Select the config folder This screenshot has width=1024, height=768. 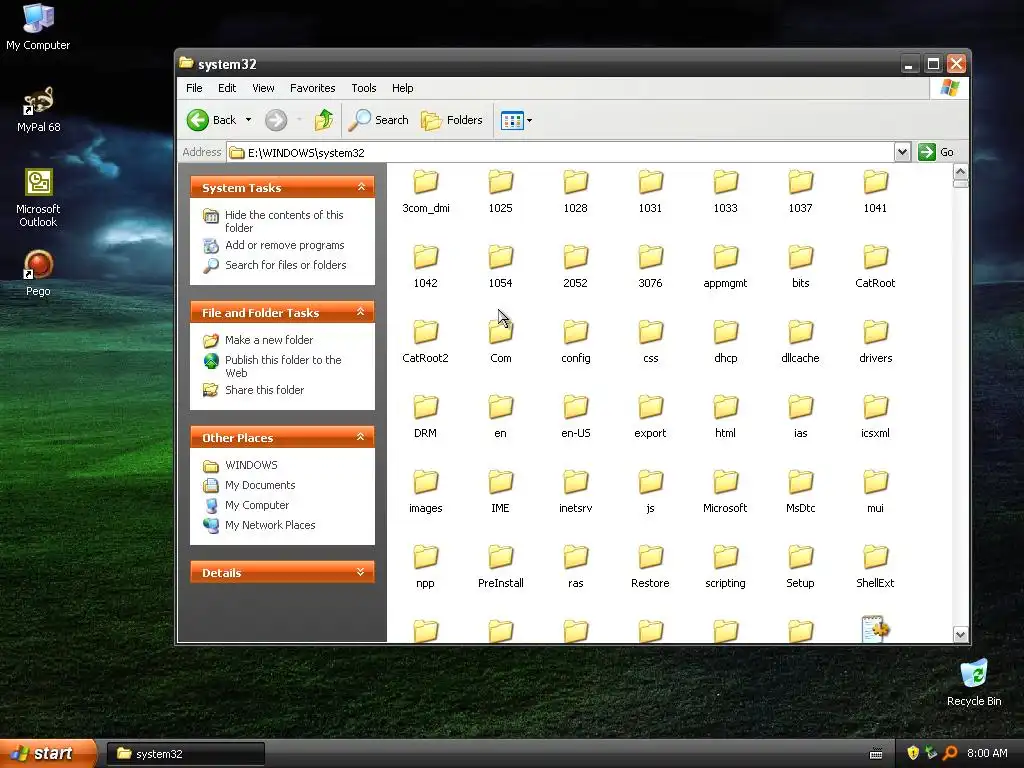coord(575,342)
